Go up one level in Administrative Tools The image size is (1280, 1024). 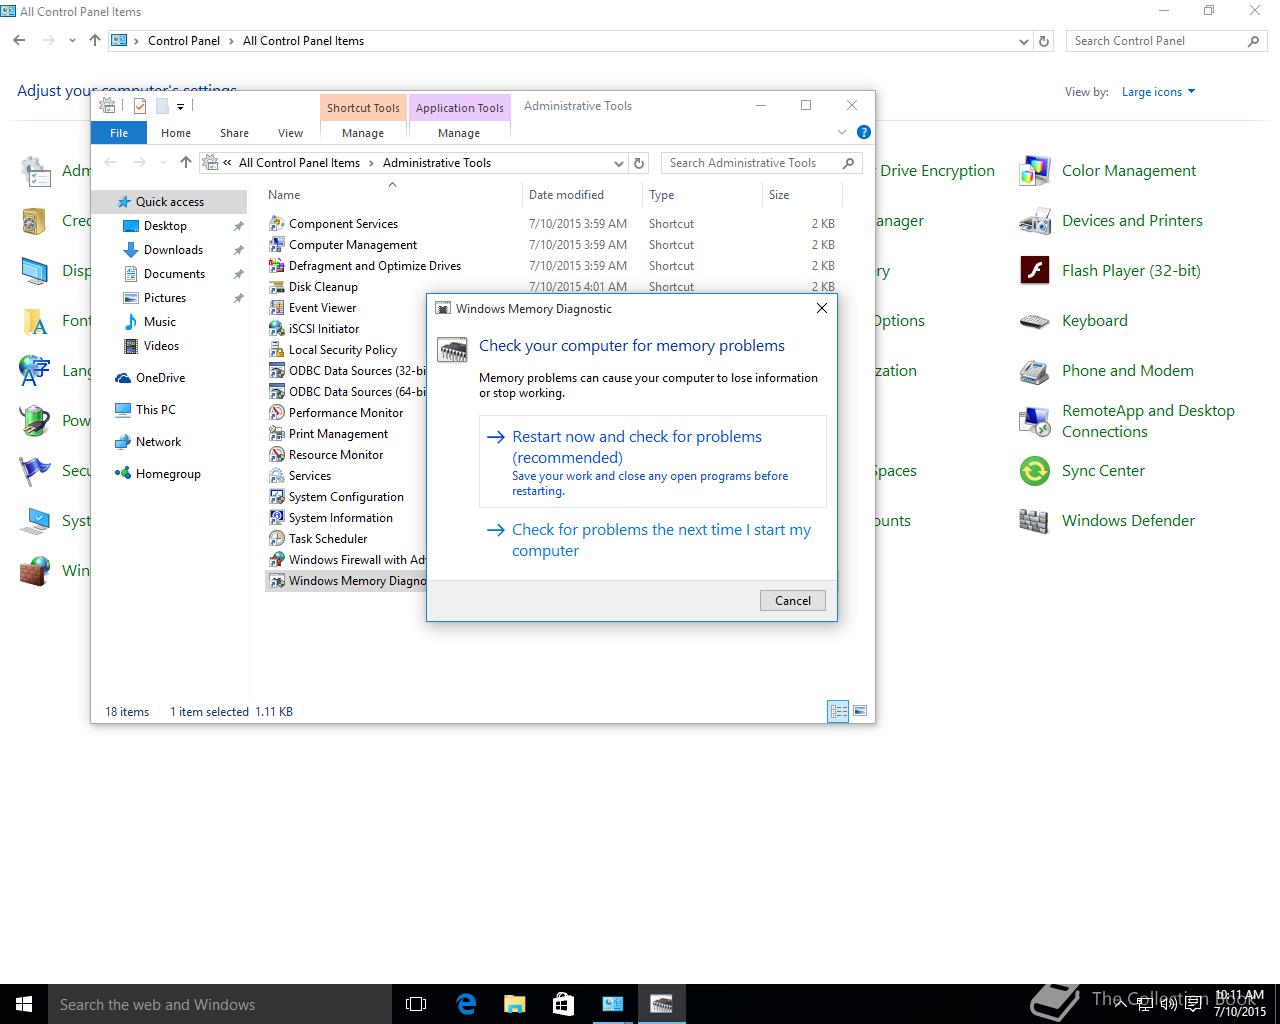tap(186, 163)
